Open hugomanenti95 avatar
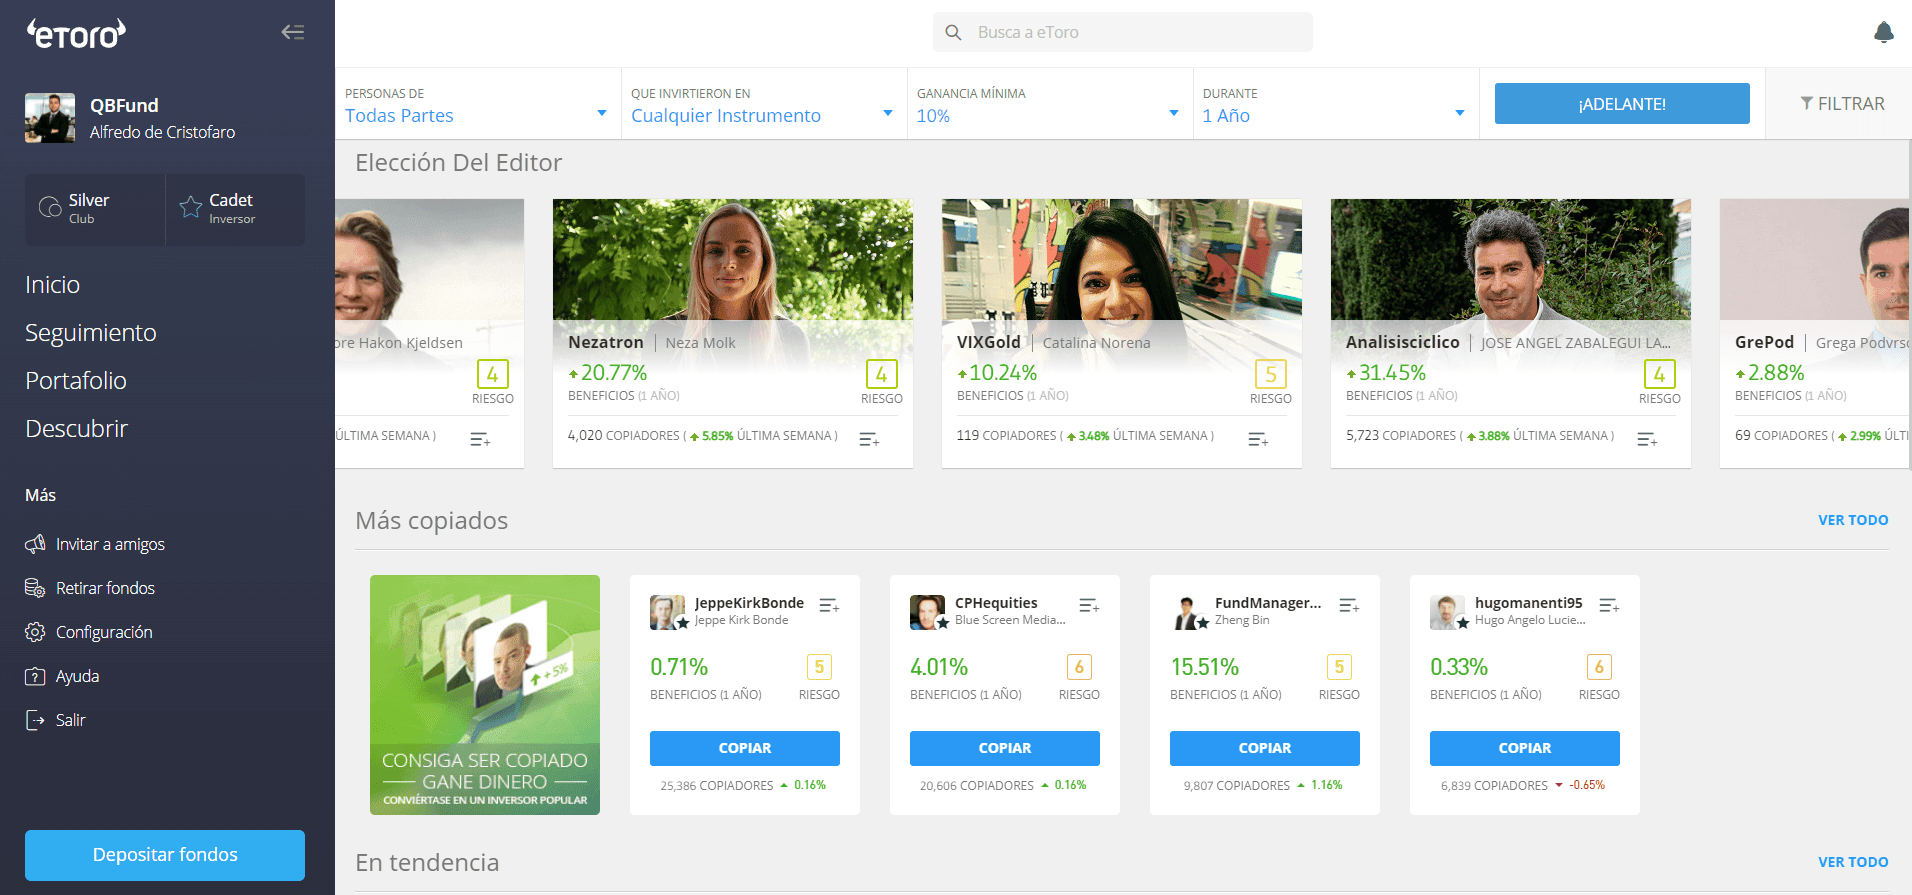 point(1448,612)
